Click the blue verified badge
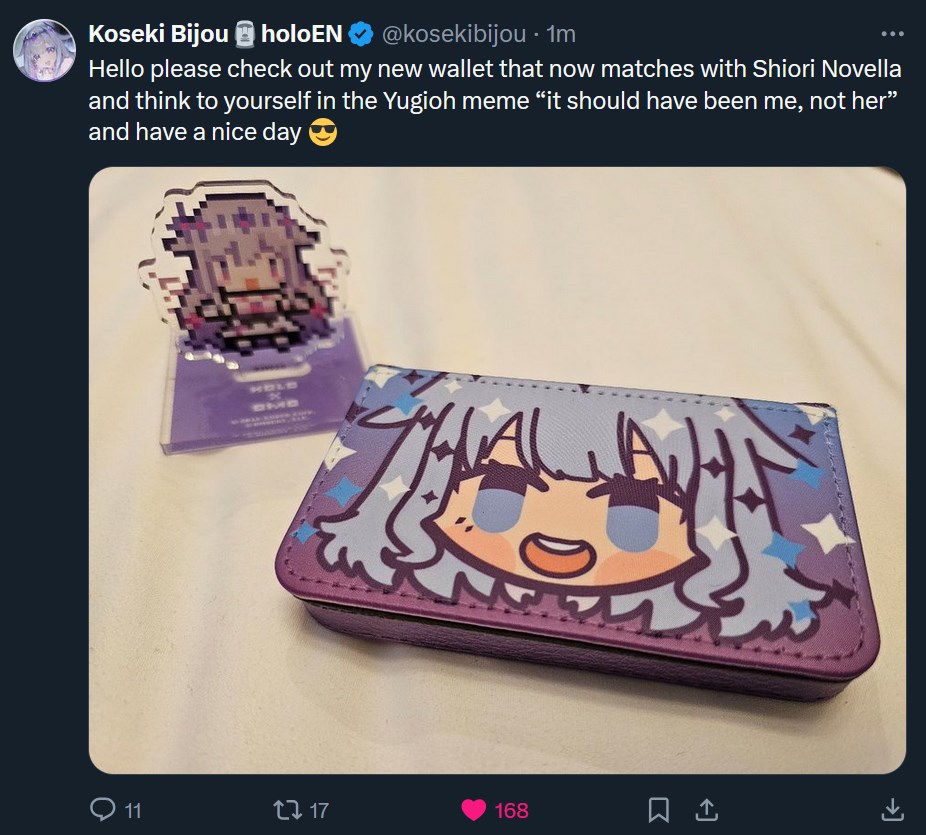926x835 pixels. coord(361,34)
